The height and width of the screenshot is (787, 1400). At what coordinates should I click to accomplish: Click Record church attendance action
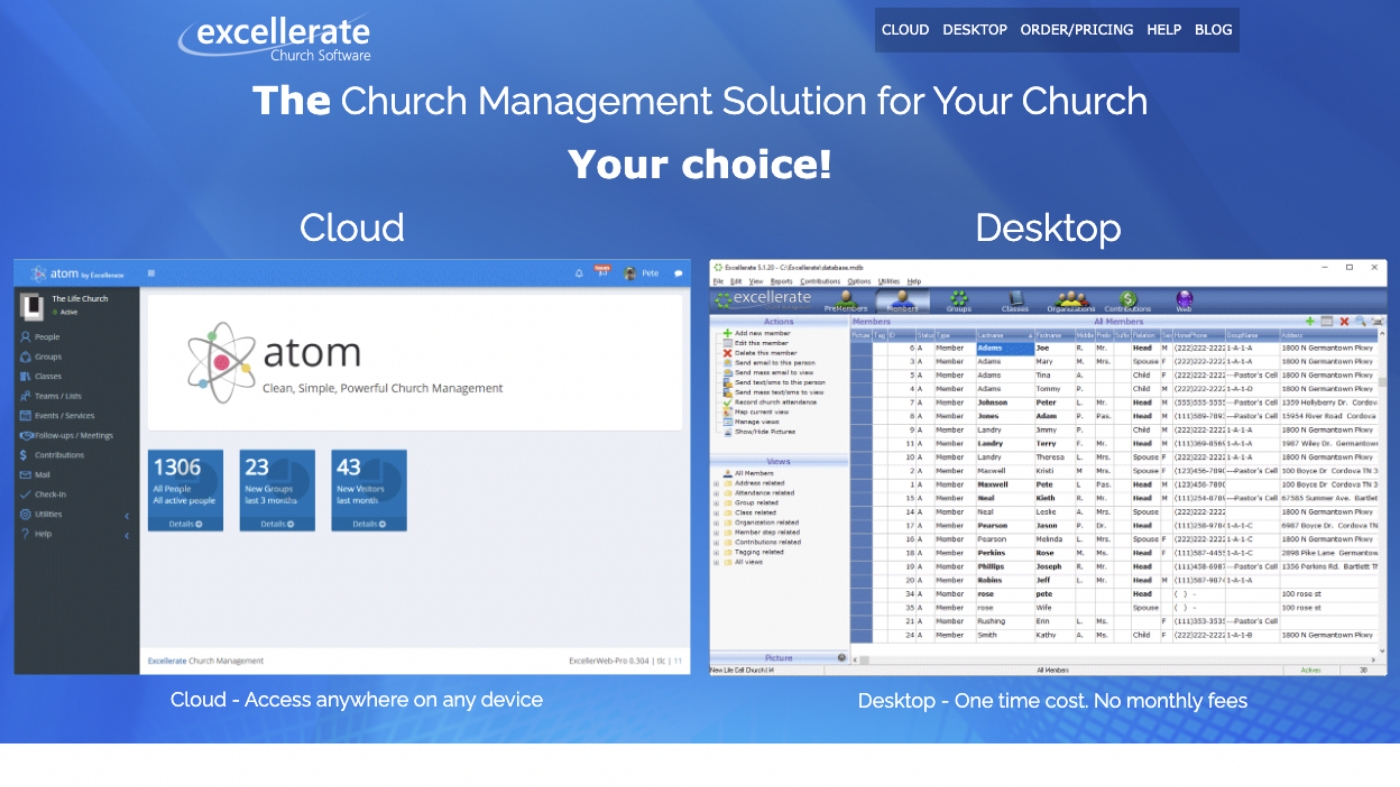(769, 402)
